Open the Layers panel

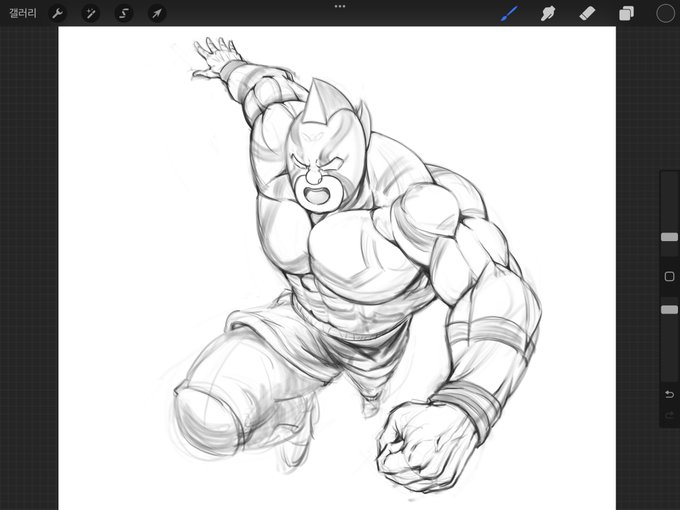pyautogui.click(x=626, y=13)
